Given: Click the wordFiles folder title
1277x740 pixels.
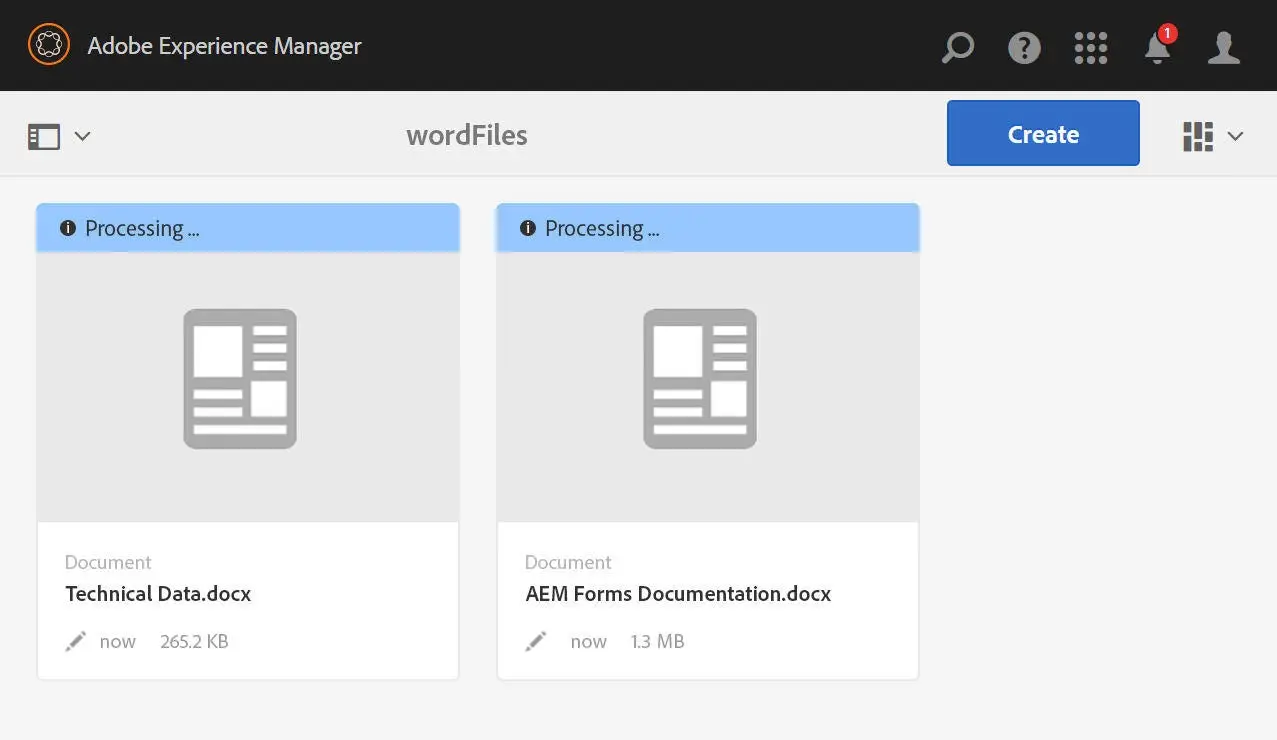Looking at the screenshot, I should (x=466, y=135).
